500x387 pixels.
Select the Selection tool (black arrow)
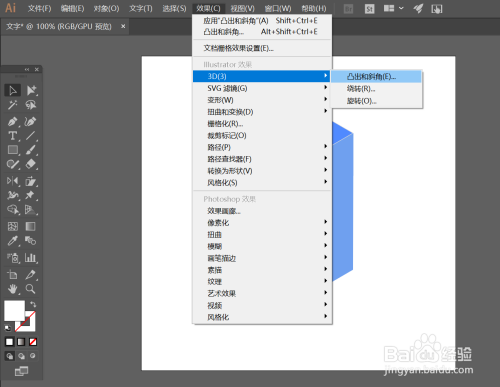(x=13, y=90)
